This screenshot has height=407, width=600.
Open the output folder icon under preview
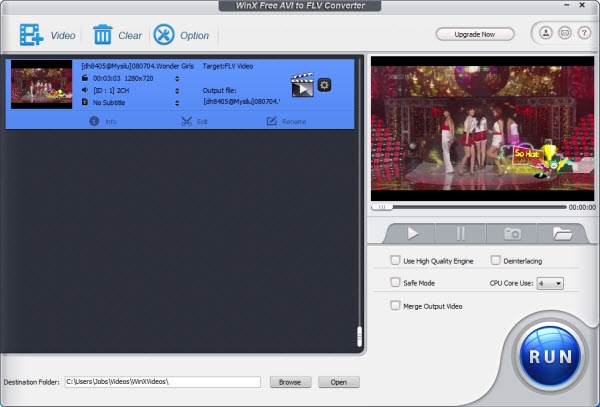coord(562,233)
